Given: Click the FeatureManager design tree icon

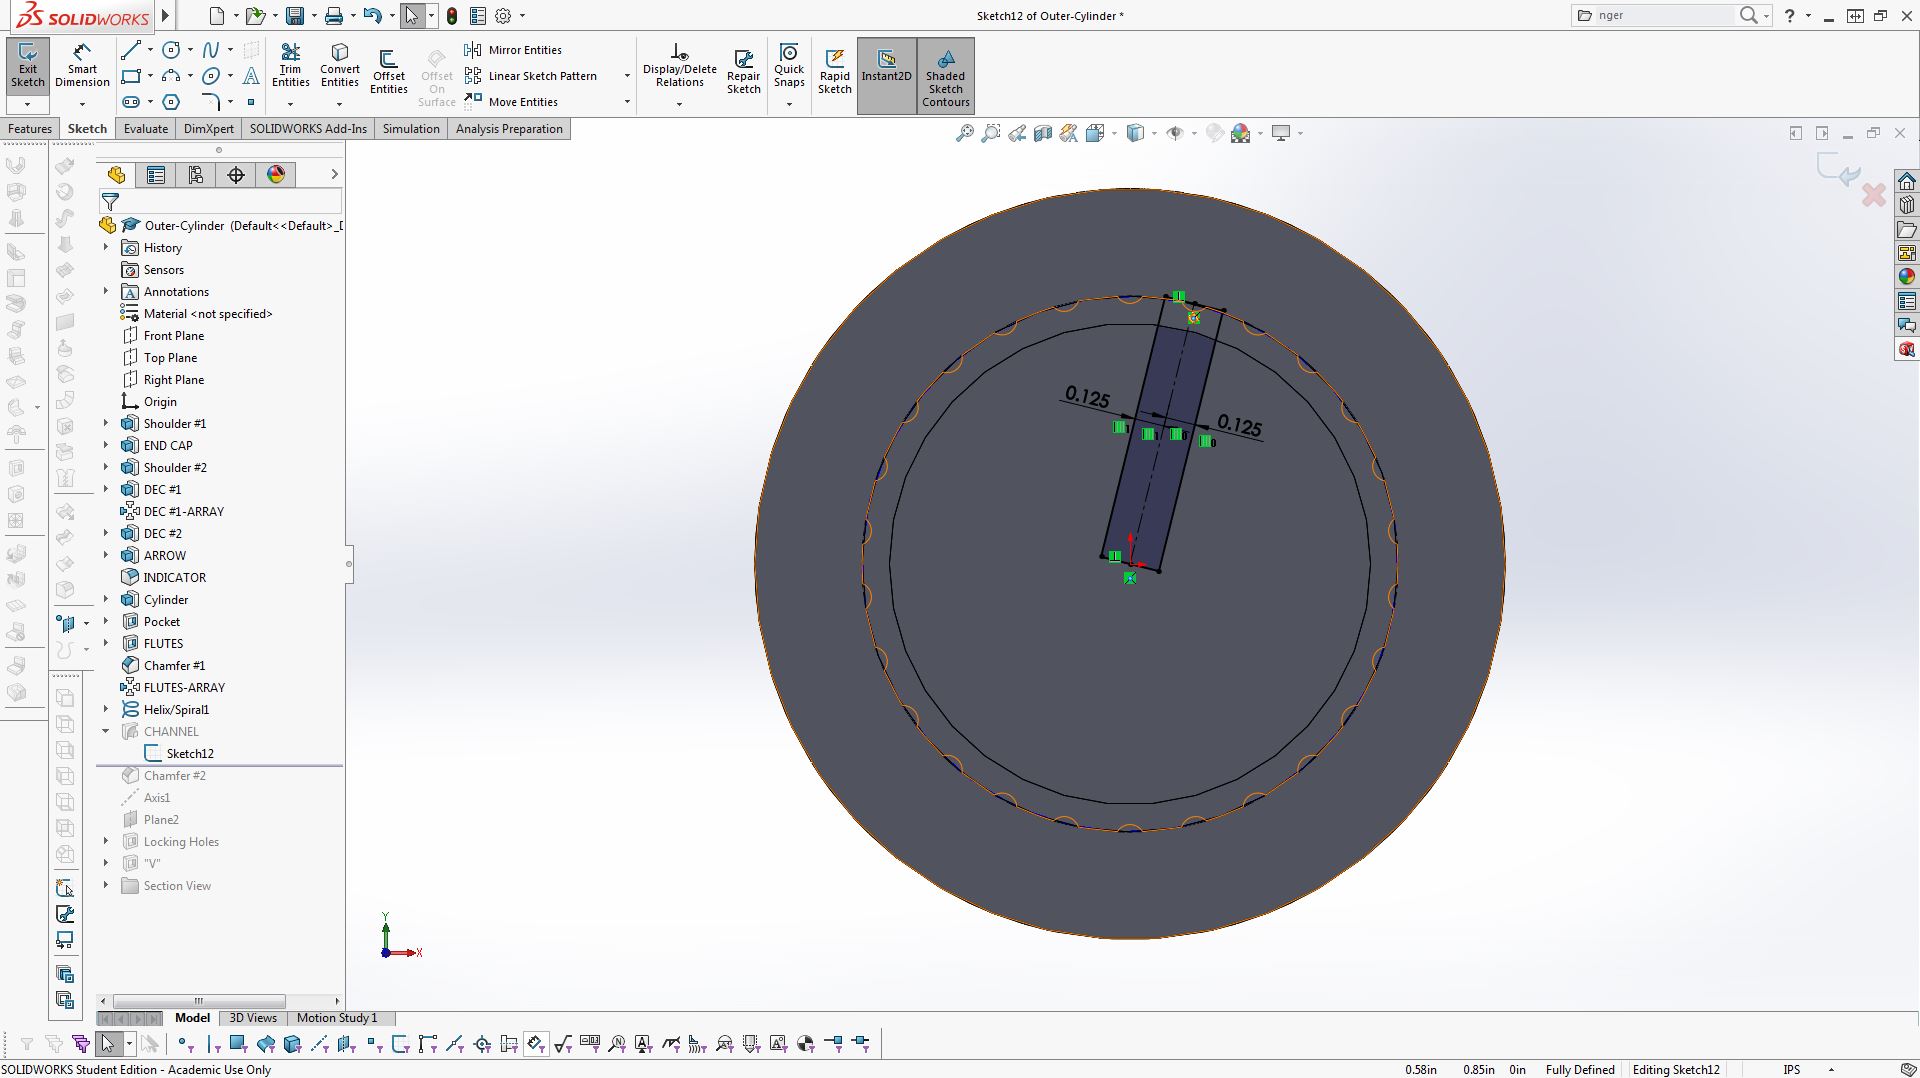Looking at the screenshot, I should pos(116,175).
